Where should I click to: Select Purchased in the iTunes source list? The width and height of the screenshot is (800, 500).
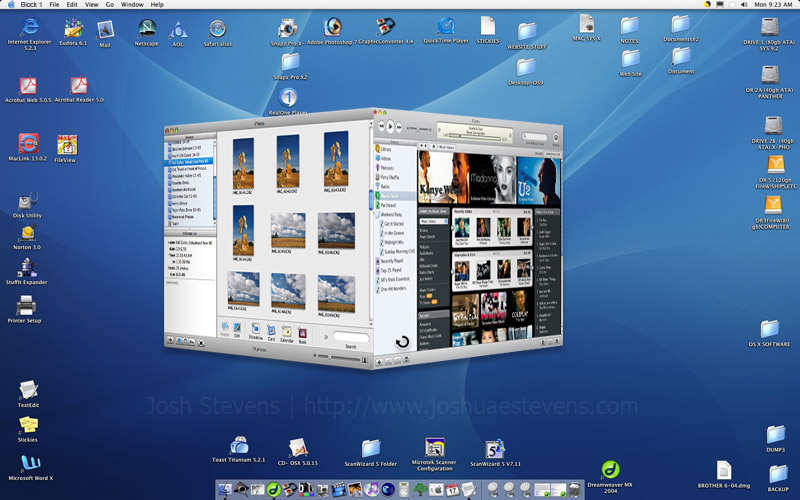pos(388,205)
